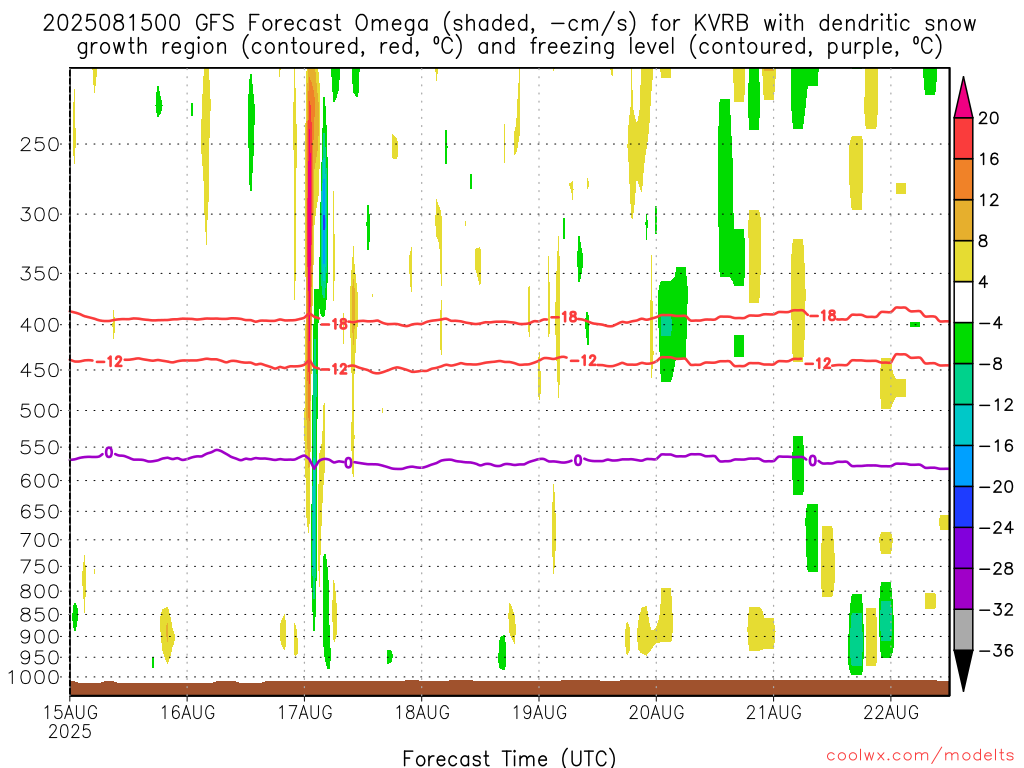The width and height of the screenshot is (1024, 768).
Task: Click the purple swatch between -24 and -28
Action: (x=963, y=548)
